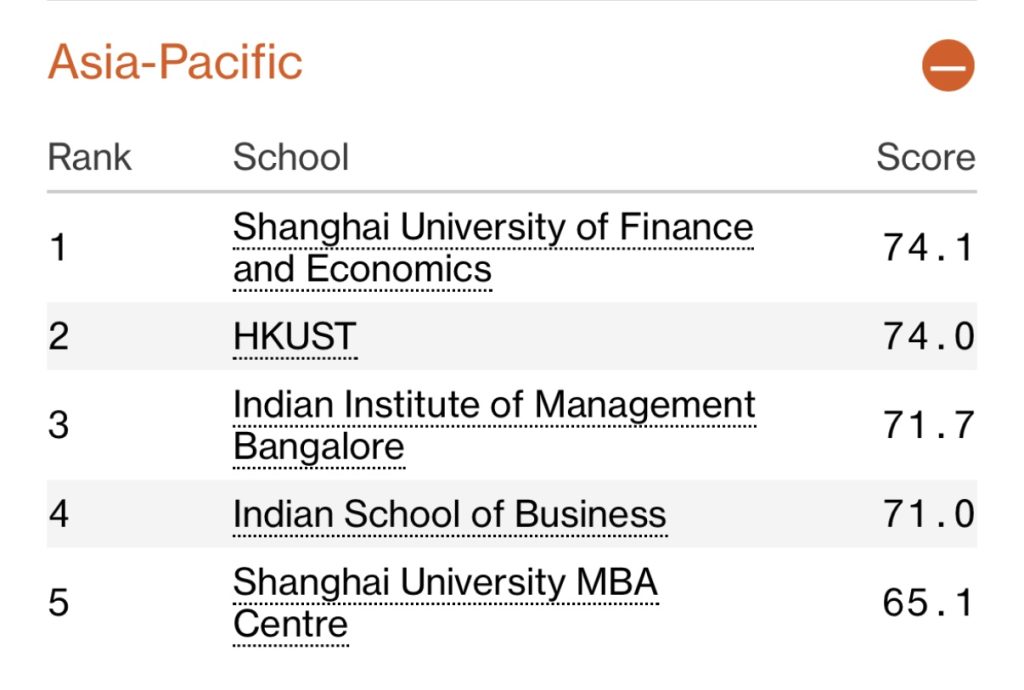Click the Asia-Pacific region heading
The image size is (1024, 690).
(x=175, y=63)
